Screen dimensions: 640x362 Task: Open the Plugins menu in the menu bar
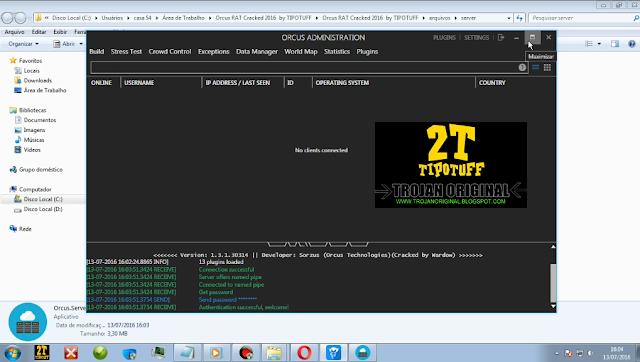point(367,51)
